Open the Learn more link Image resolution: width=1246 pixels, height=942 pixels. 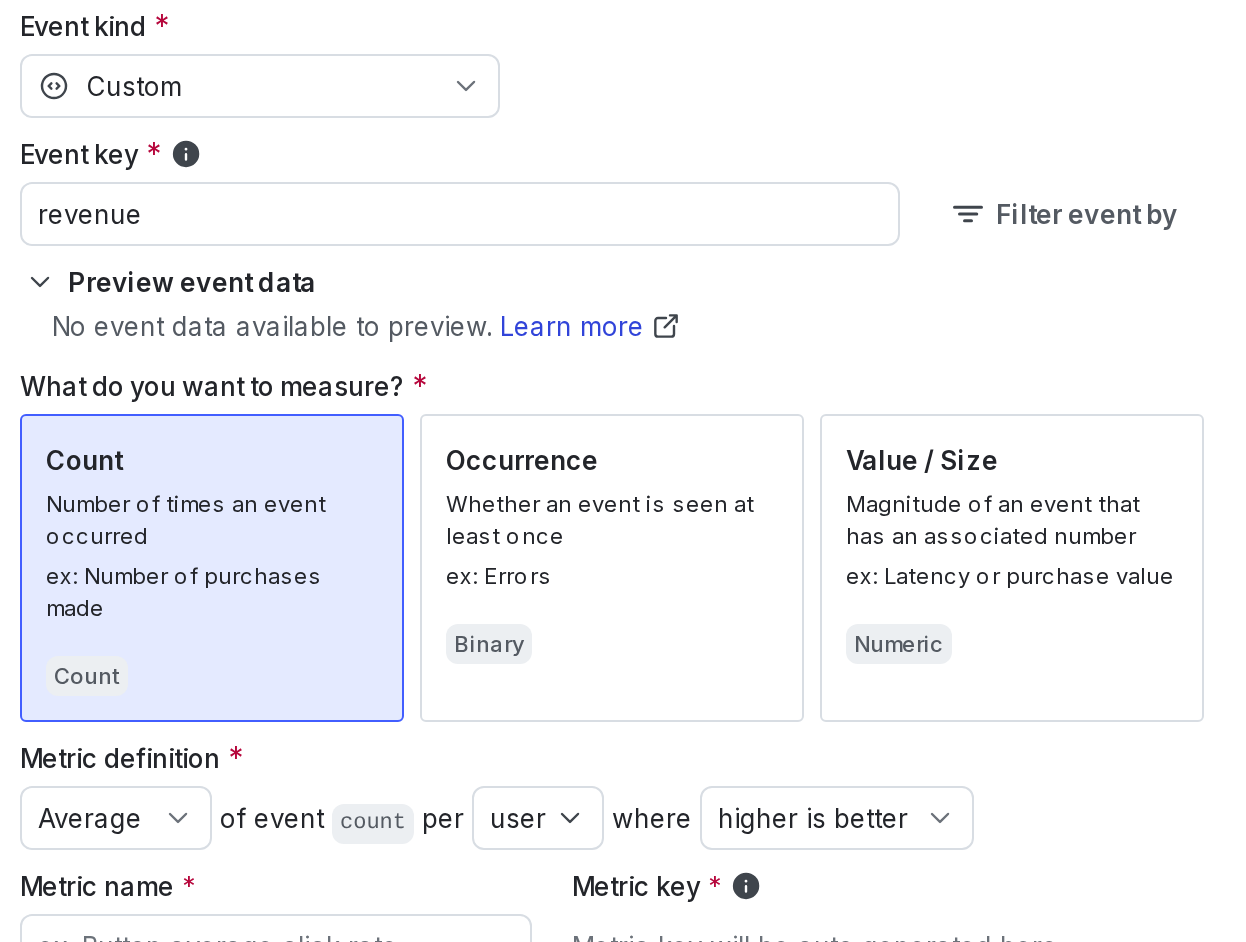point(571,327)
